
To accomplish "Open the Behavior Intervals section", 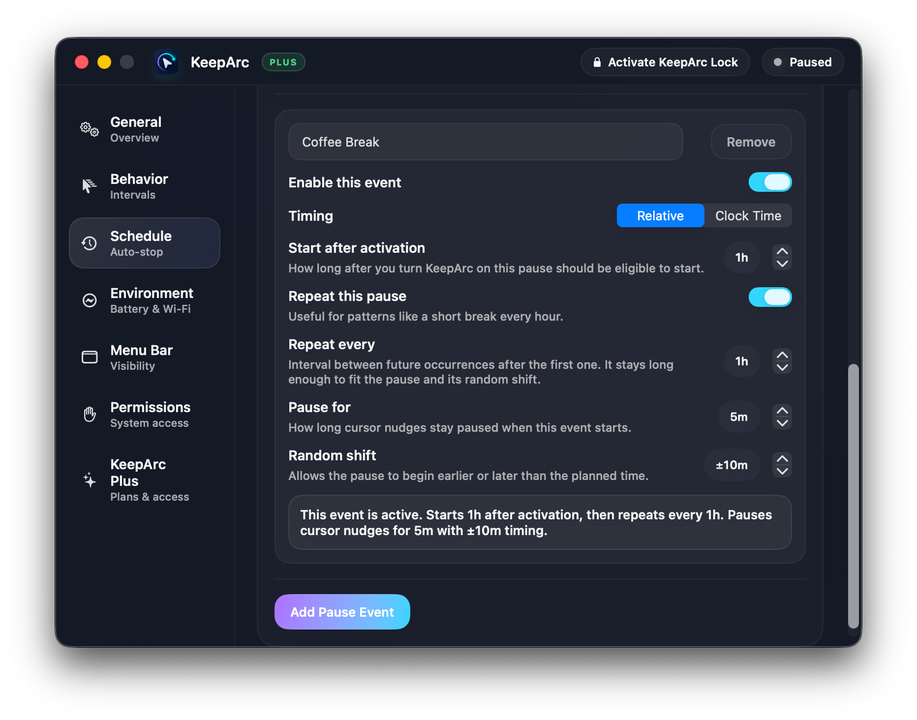I will tap(144, 186).
